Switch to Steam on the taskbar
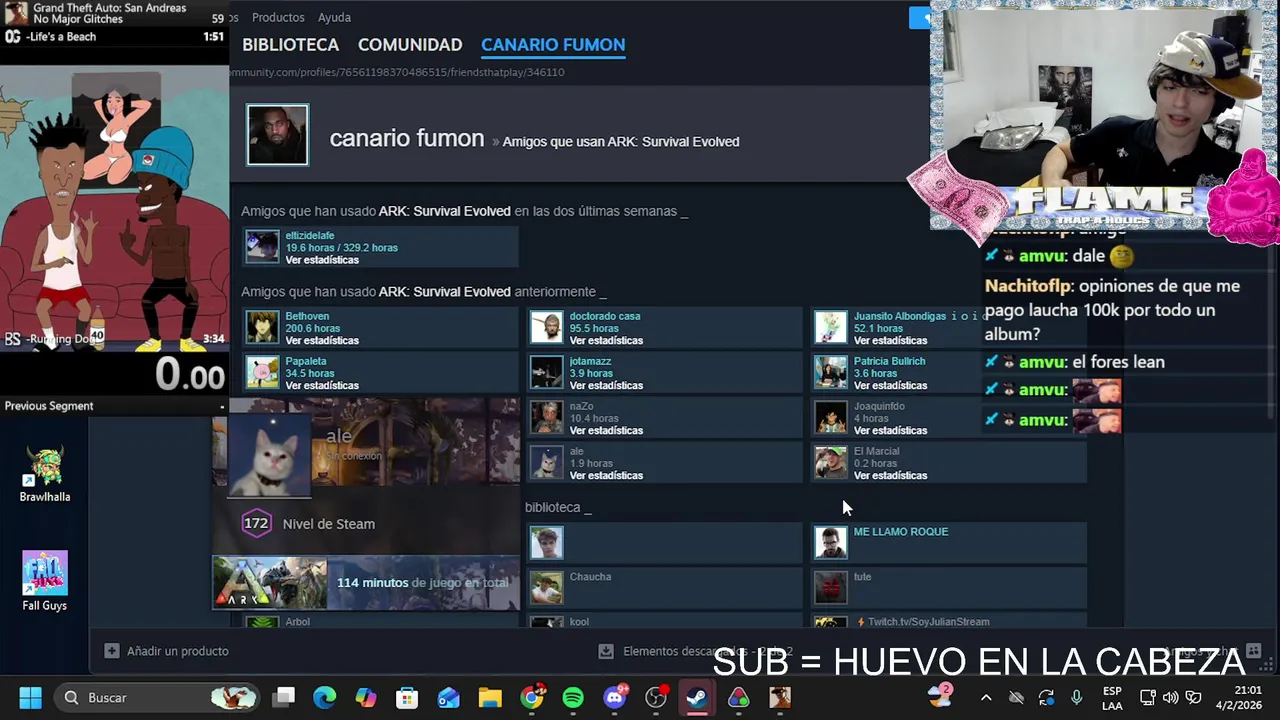This screenshot has height=720, width=1280. point(697,697)
